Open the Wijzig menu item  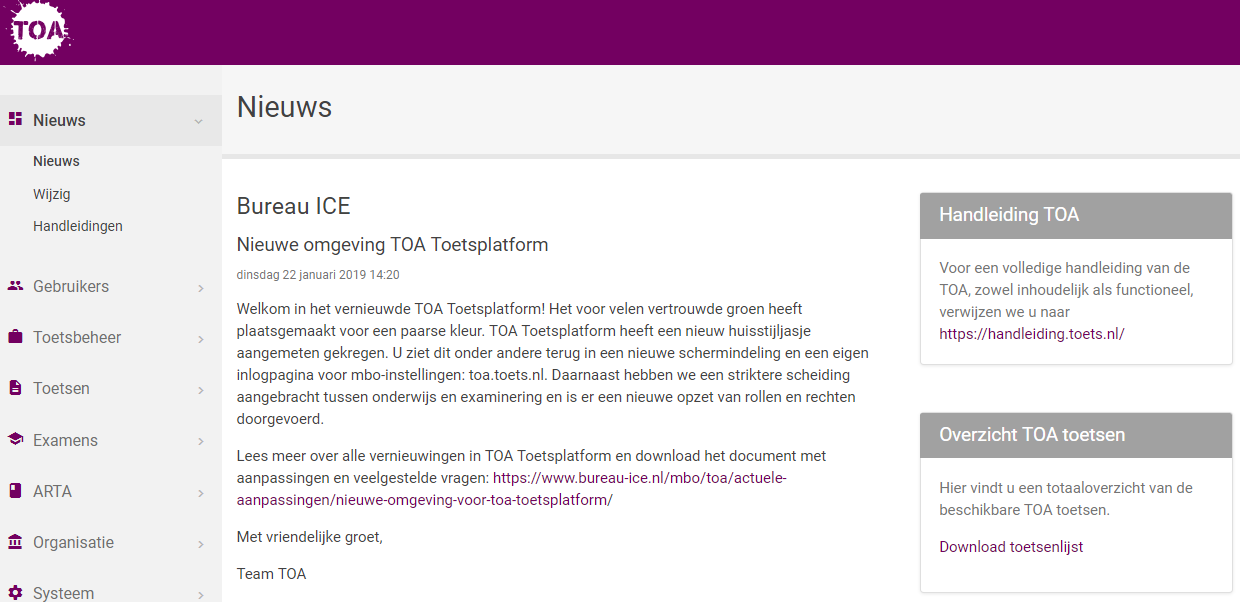coord(52,193)
